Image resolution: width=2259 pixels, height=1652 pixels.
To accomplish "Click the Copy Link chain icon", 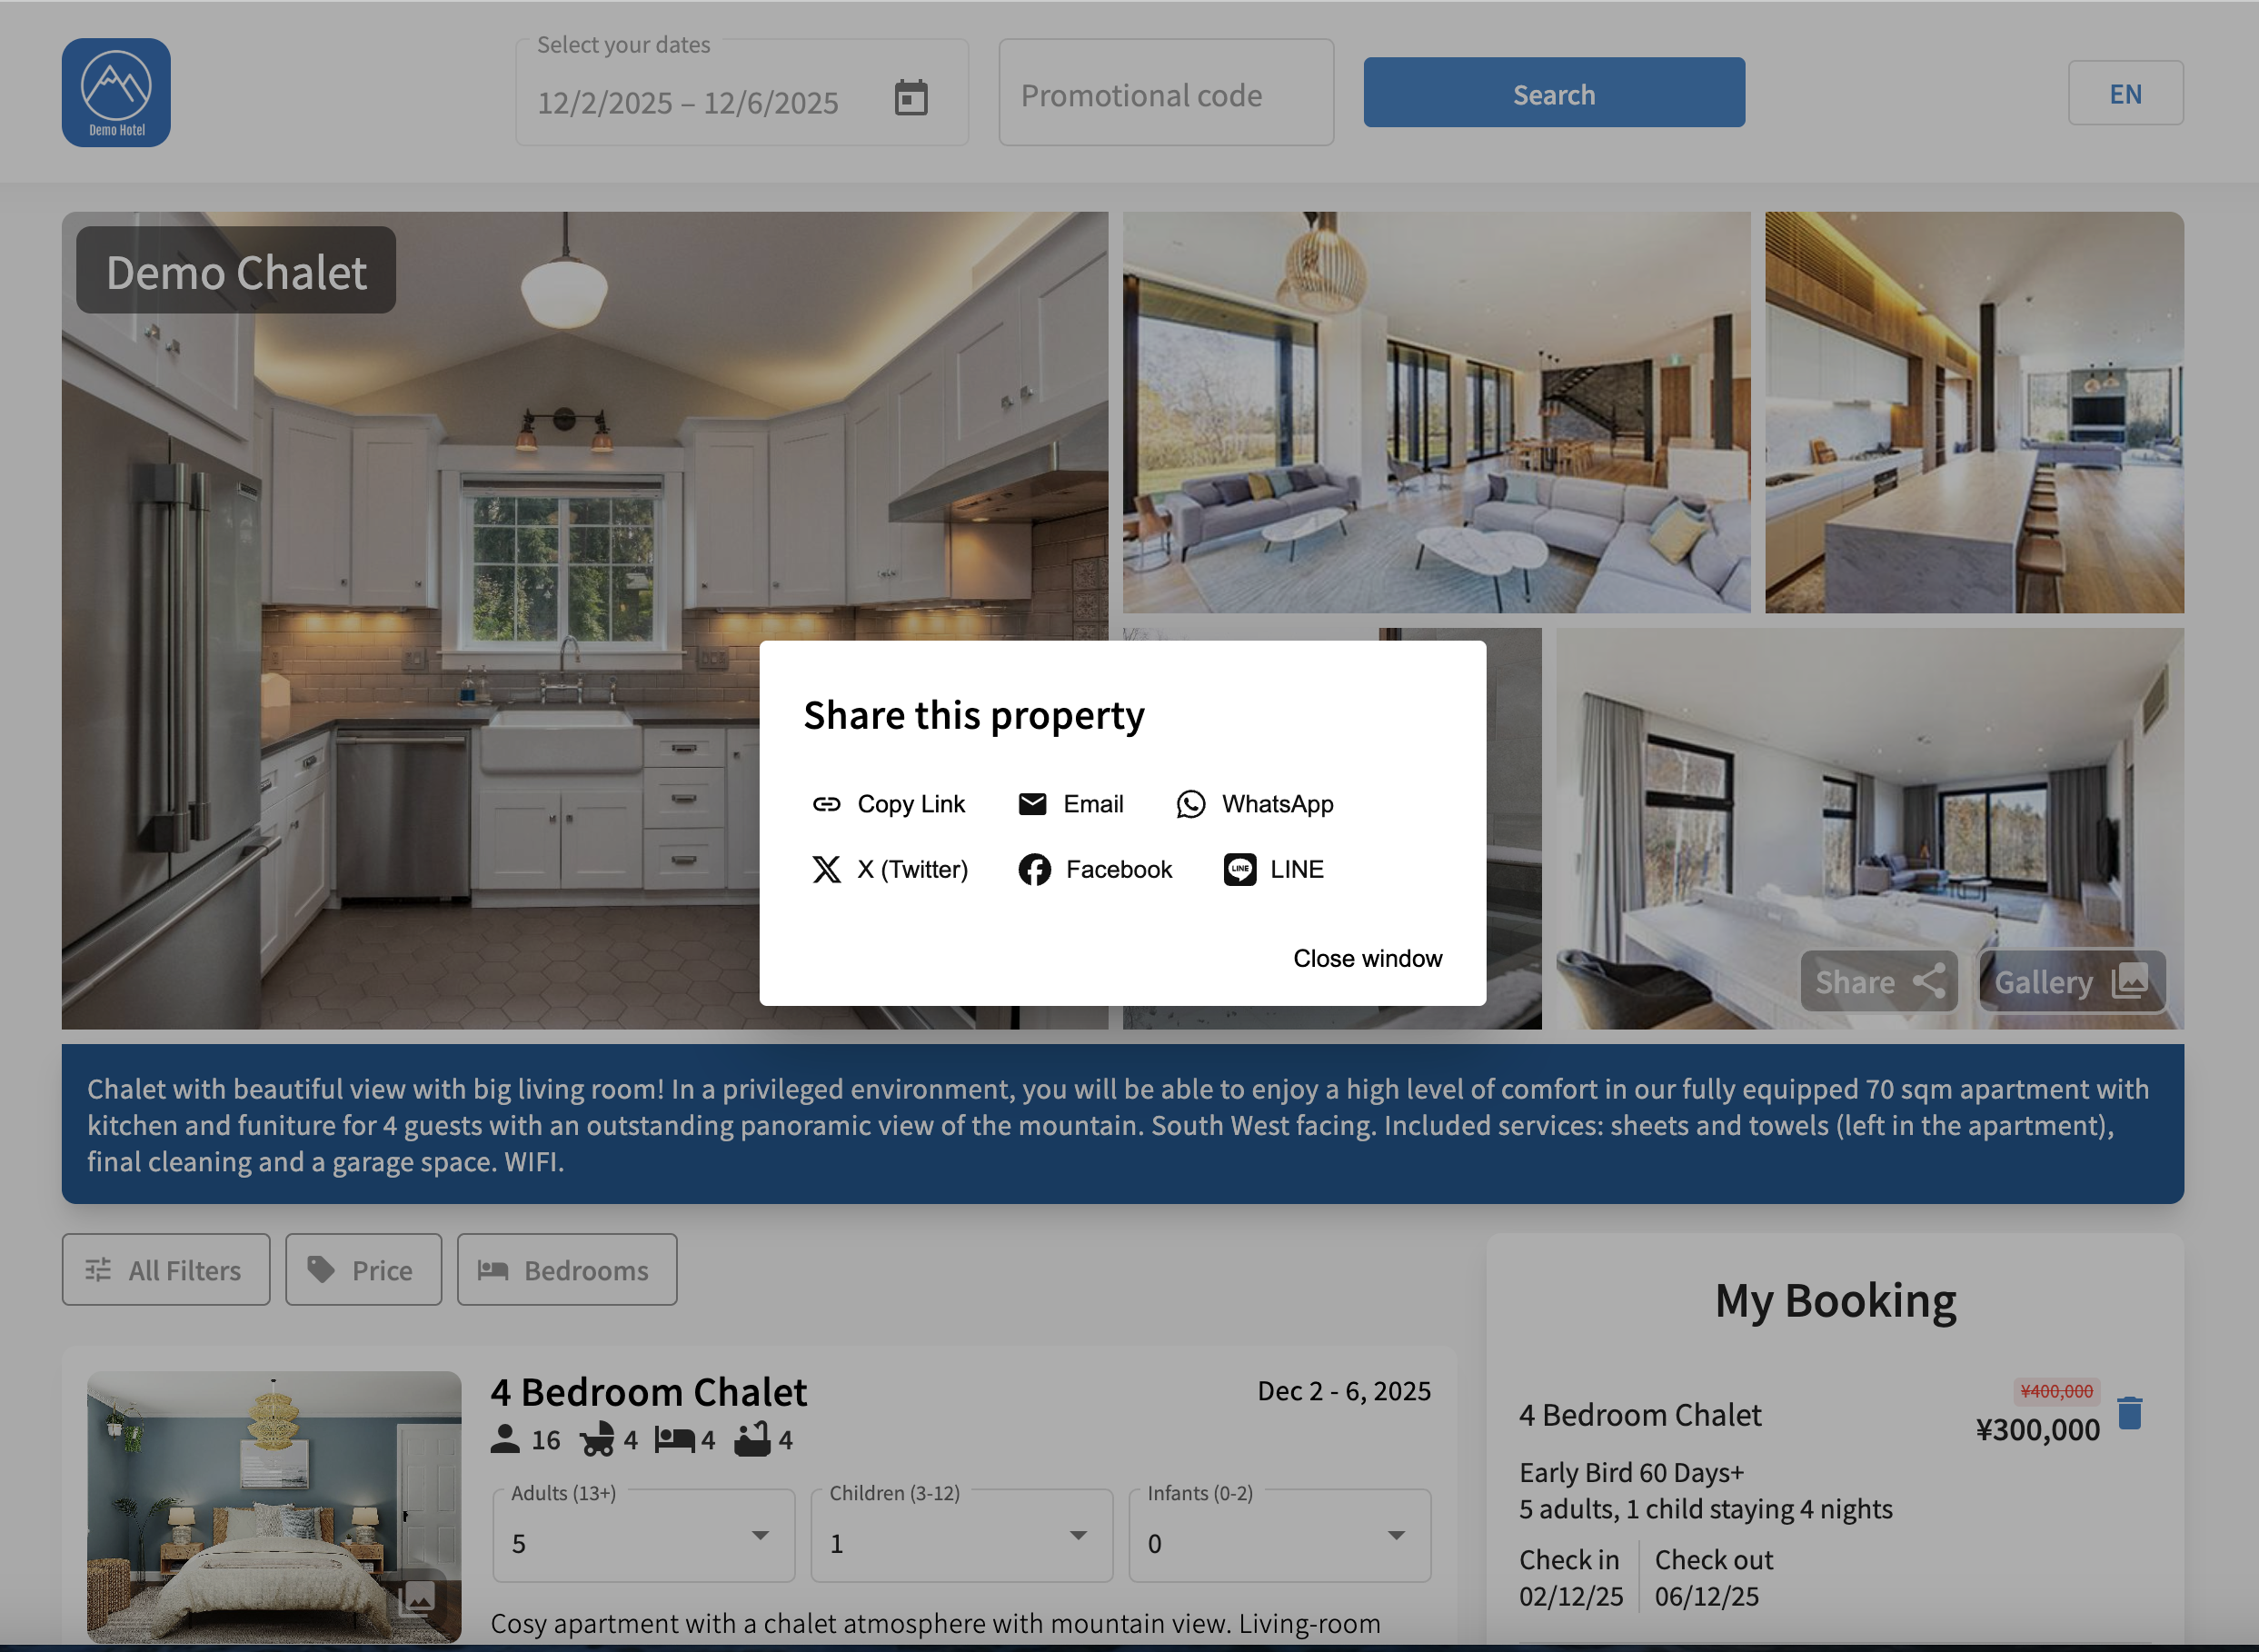I will click(x=826, y=804).
